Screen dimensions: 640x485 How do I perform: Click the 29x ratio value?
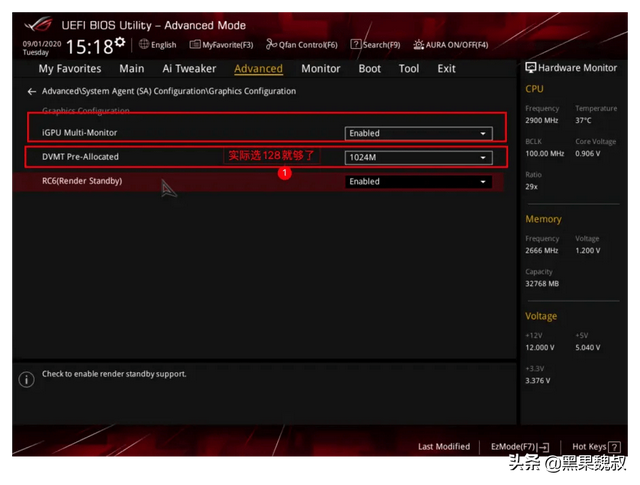(531, 187)
